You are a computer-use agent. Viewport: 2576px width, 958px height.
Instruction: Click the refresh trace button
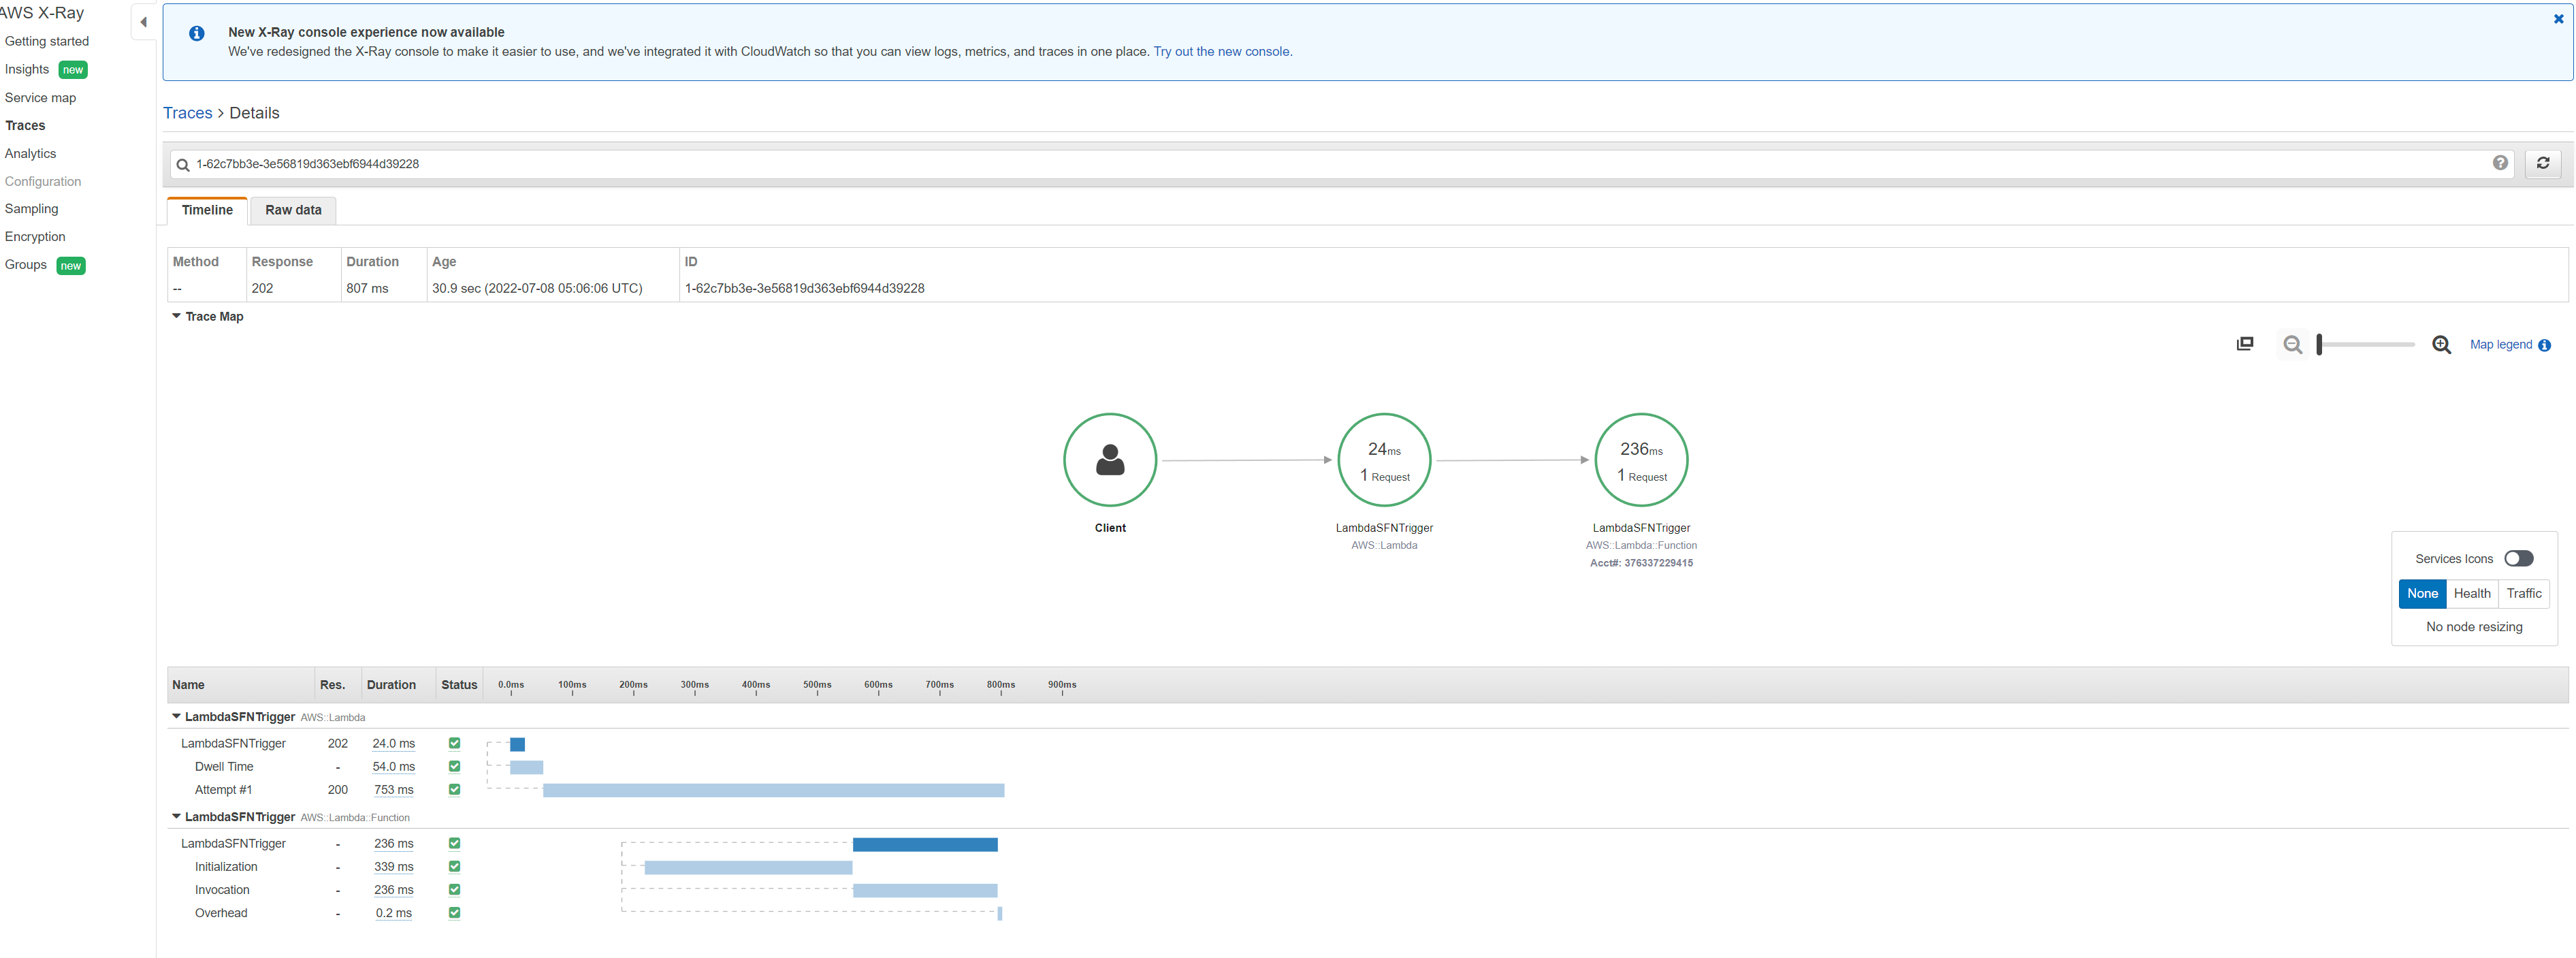pos(2542,163)
